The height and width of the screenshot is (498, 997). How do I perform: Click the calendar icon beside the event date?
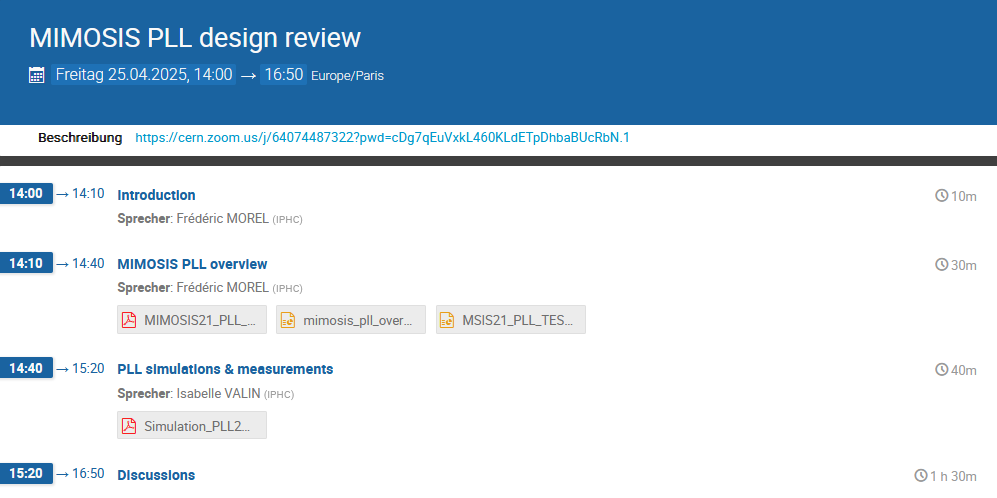37,75
